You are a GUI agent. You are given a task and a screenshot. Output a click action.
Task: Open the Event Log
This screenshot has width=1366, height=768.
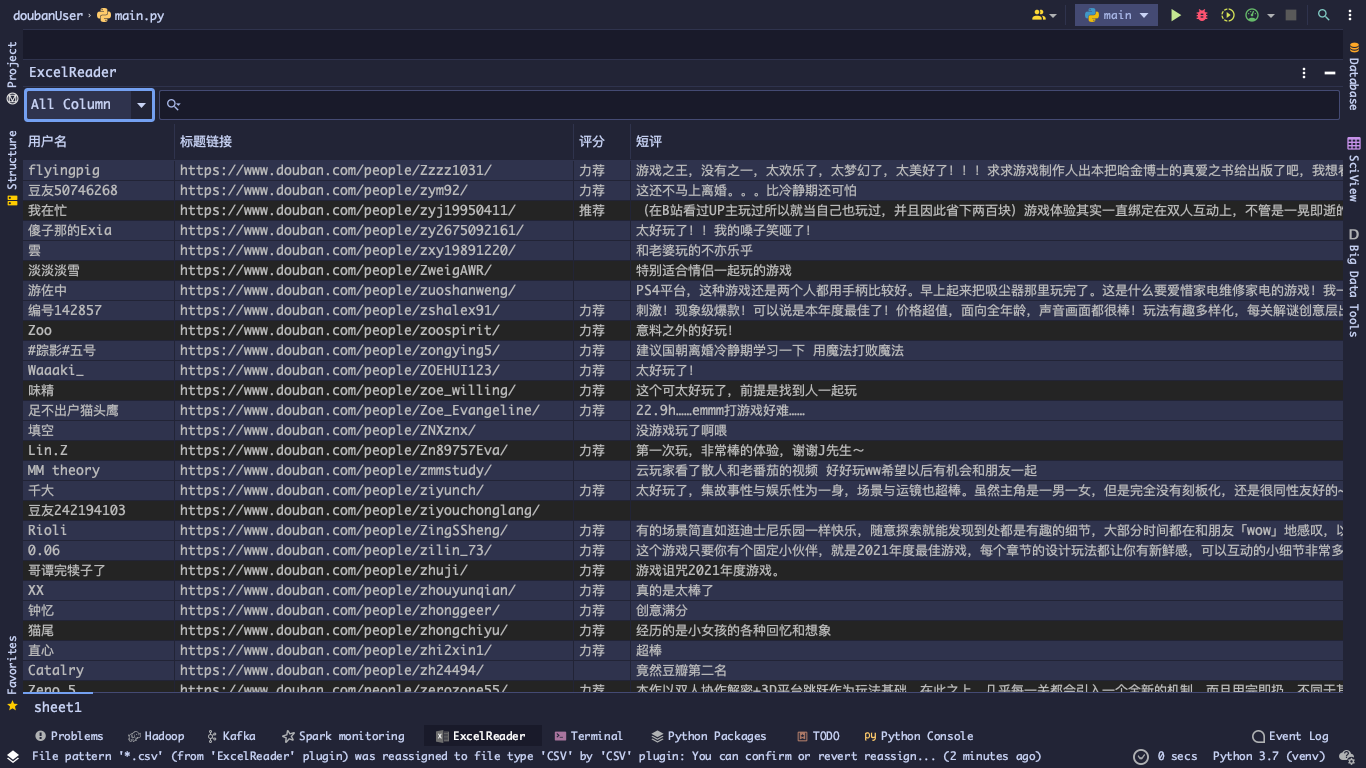pos(1290,736)
